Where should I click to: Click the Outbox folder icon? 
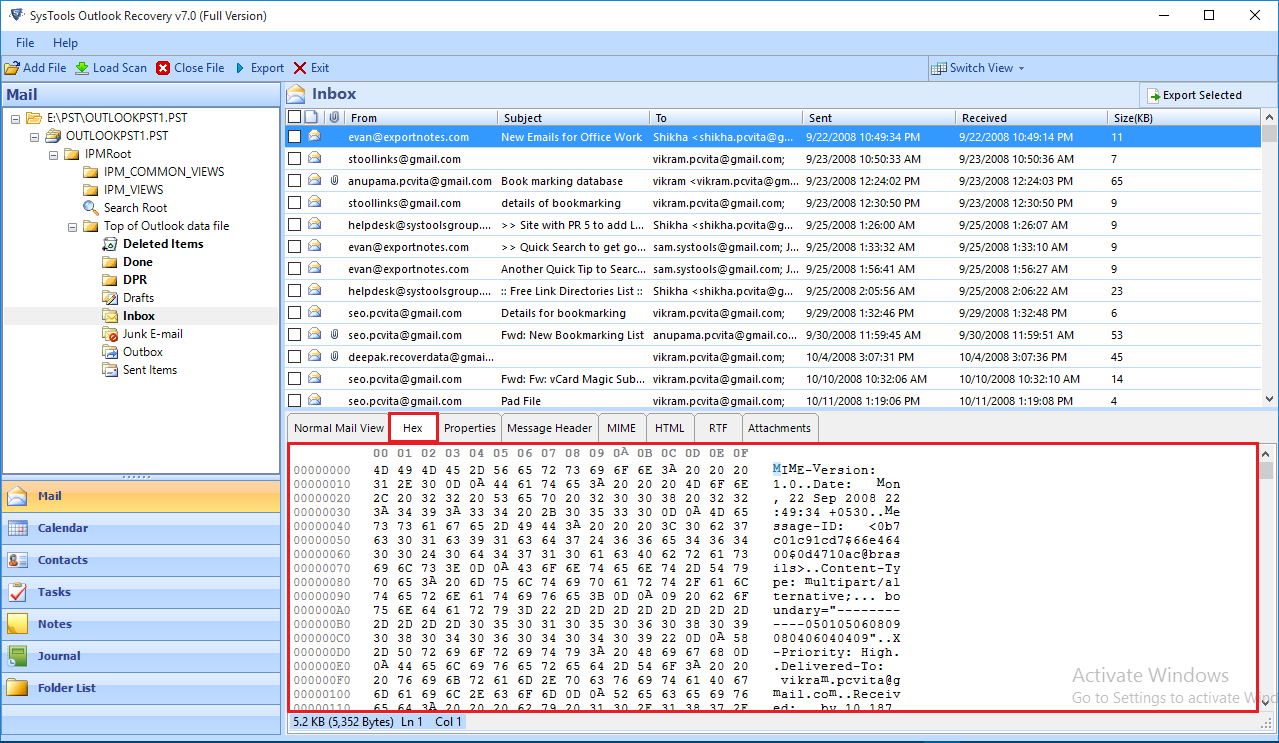coord(110,352)
